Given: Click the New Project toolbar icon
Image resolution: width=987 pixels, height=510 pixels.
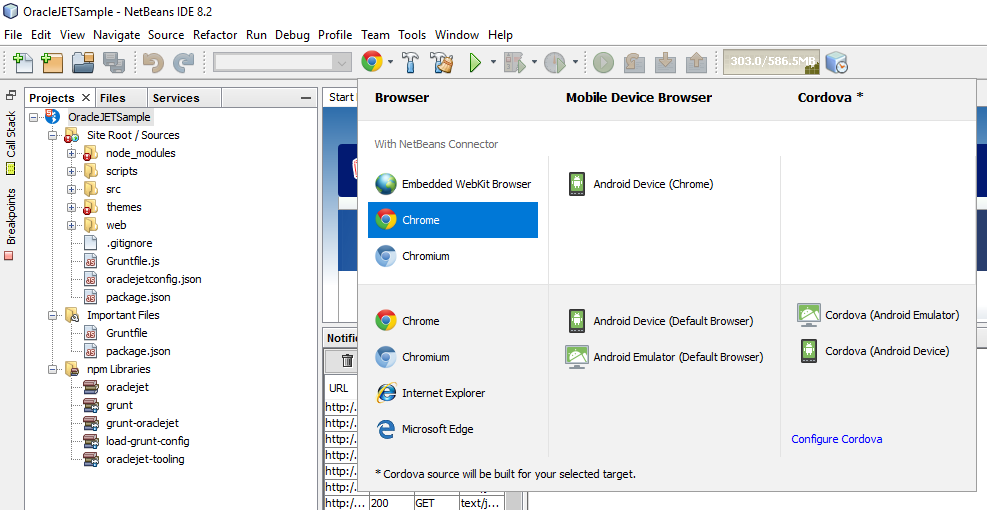Looking at the screenshot, I should [52, 62].
